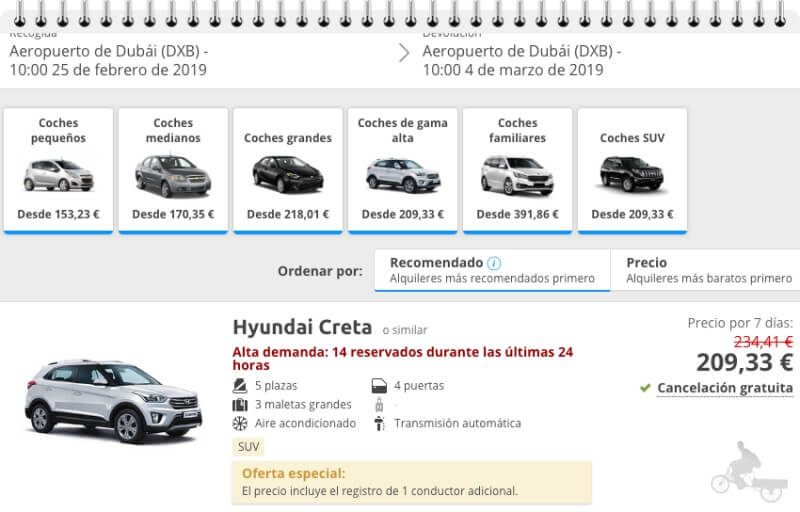Click the crossed-out price 234,41 €
800x512 pixels.
(763, 342)
